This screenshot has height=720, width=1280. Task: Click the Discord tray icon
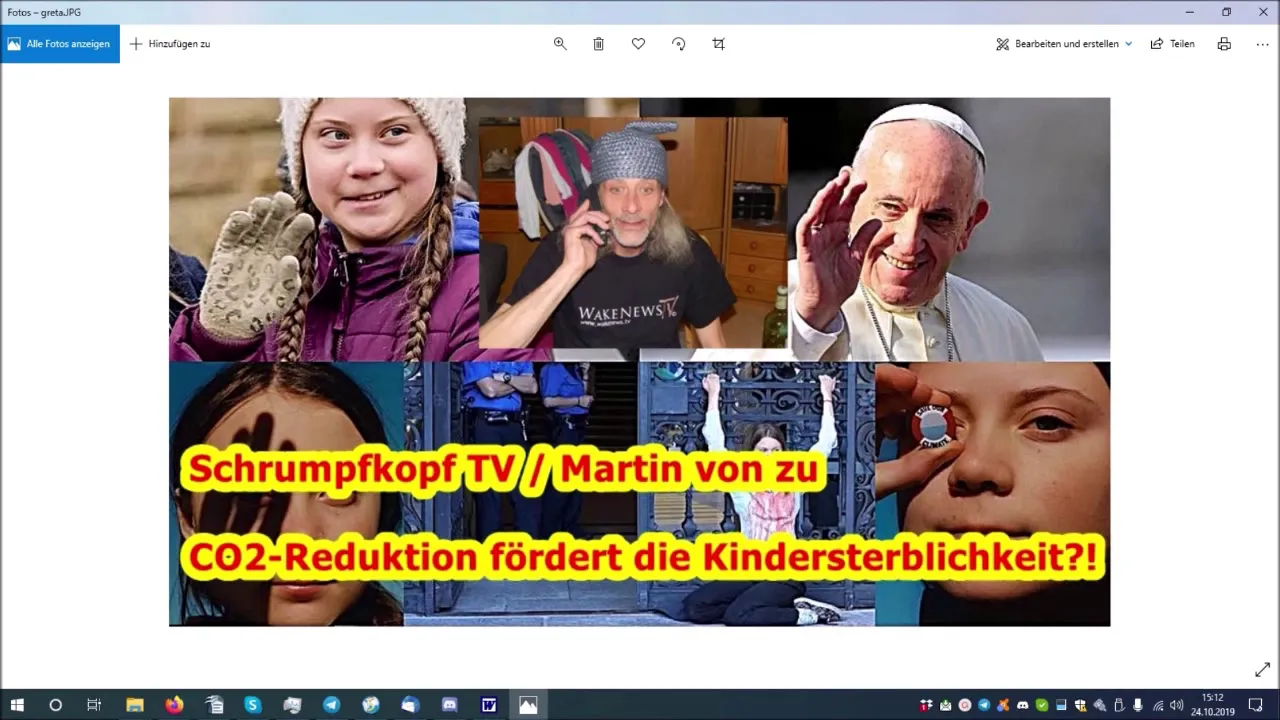[x=1022, y=705]
